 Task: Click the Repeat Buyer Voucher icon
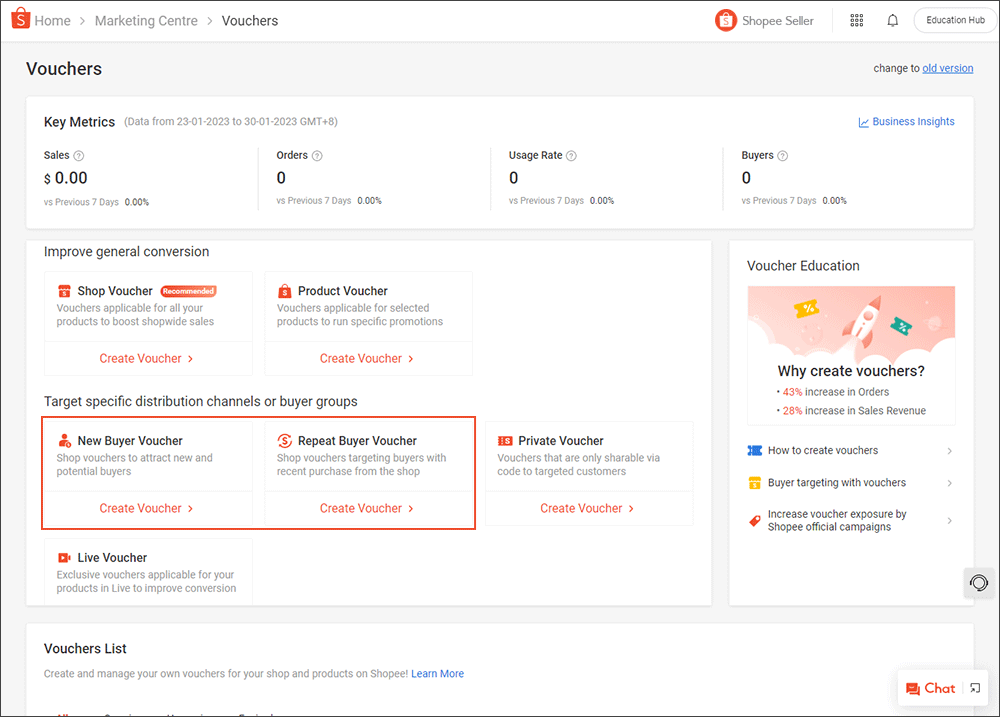tap(286, 440)
